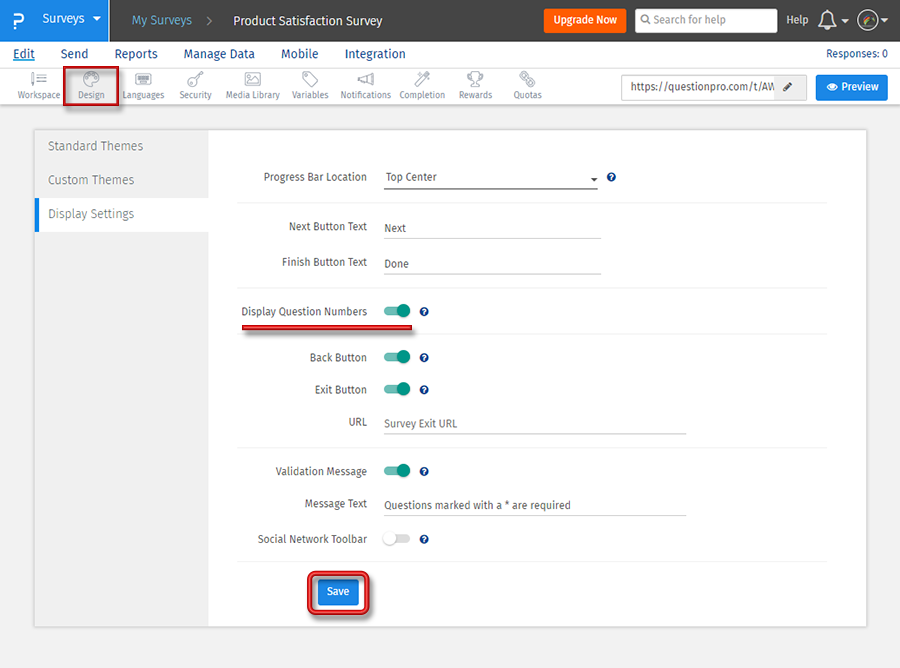Disable the Back Button toggle
Viewport: 900px width, 668px height.
tap(397, 357)
